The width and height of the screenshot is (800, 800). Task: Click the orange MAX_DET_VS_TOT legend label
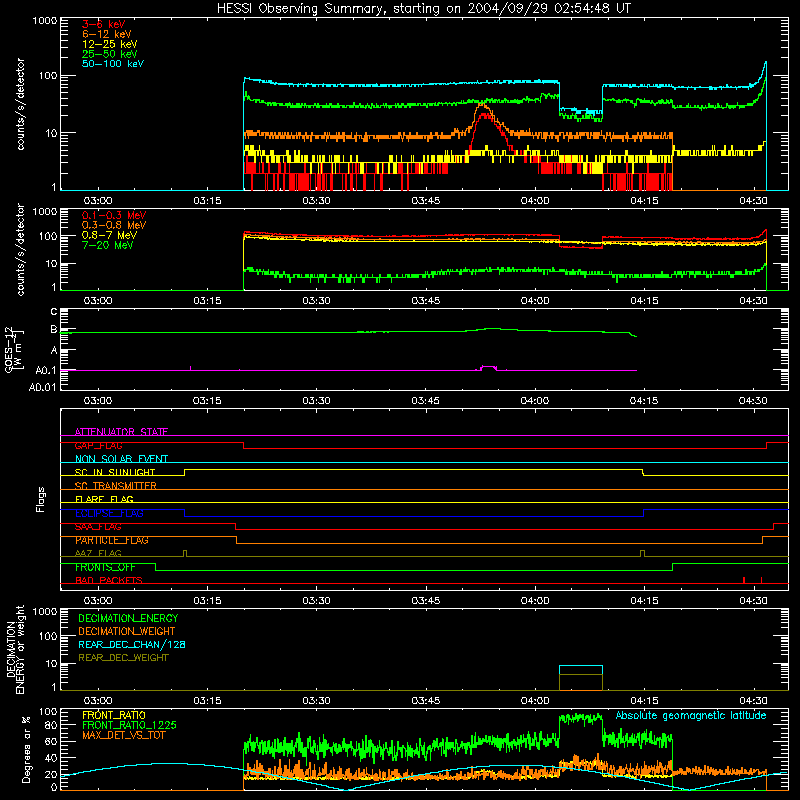[x=123, y=735]
